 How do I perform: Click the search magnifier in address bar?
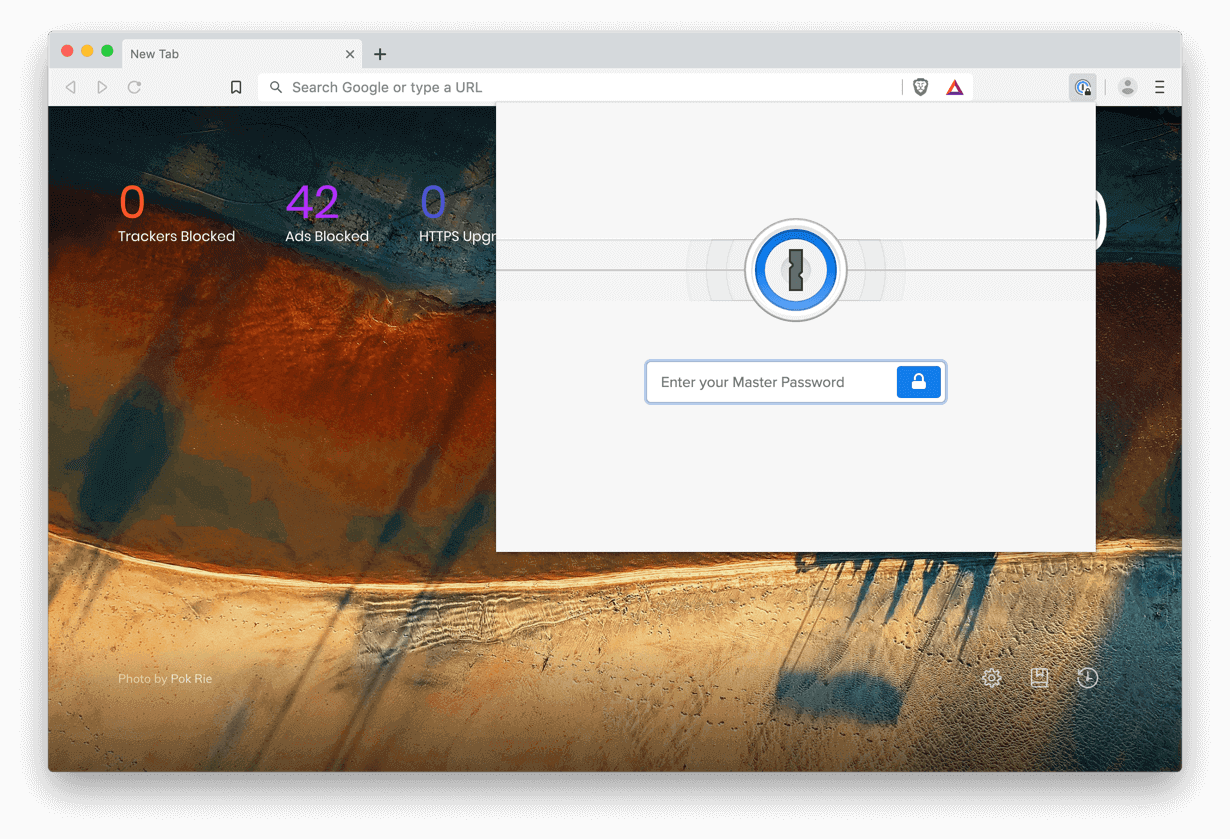click(275, 87)
